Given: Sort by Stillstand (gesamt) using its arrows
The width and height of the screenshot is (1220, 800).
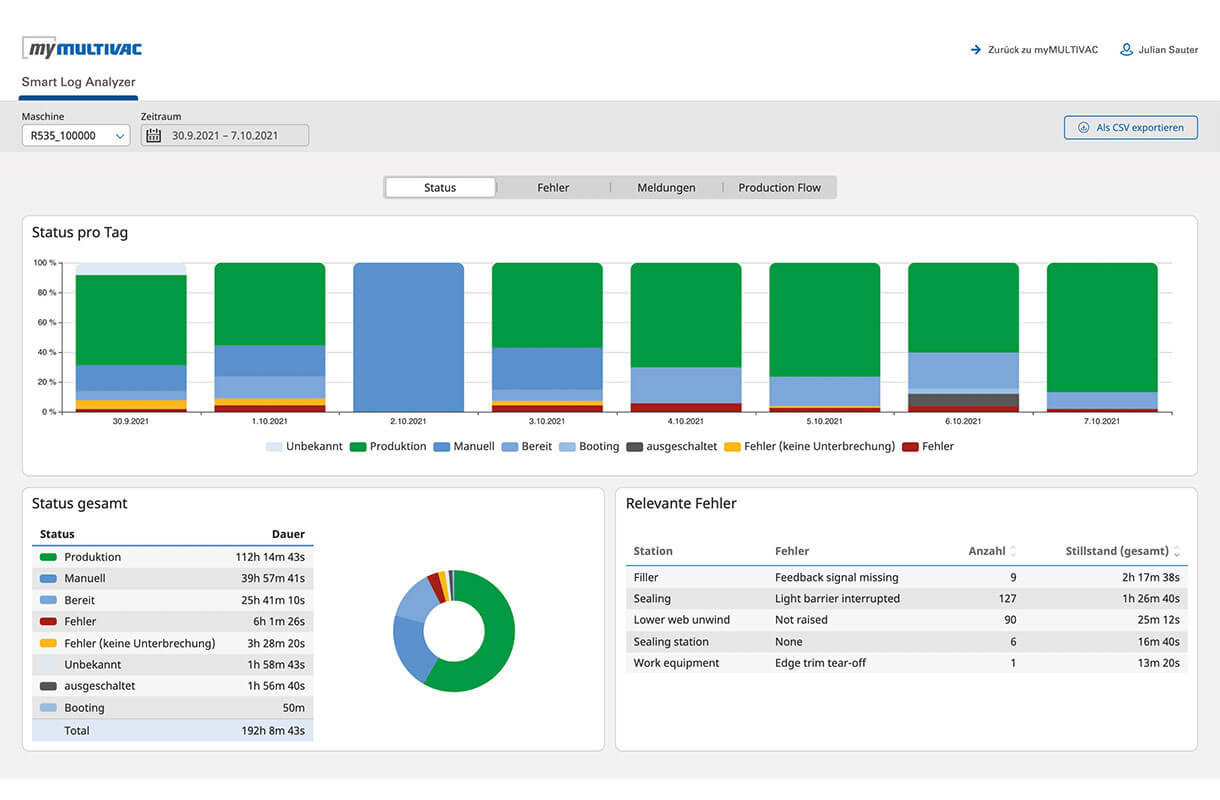Looking at the screenshot, I should [1177, 551].
